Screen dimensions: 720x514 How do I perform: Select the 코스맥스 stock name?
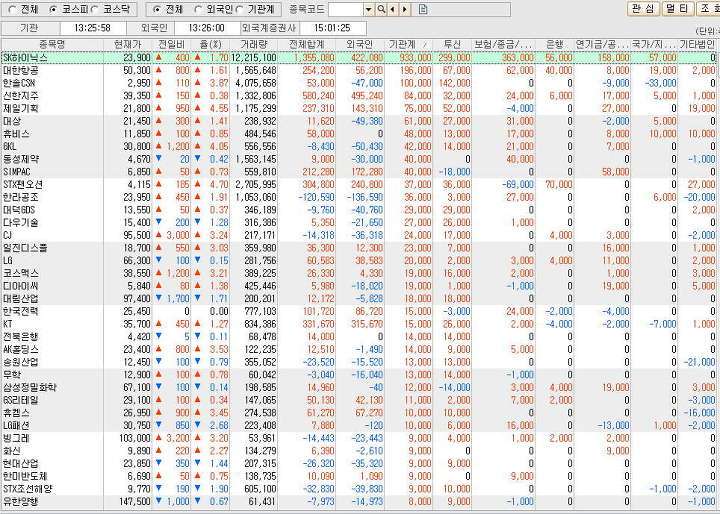click(x=21, y=273)
